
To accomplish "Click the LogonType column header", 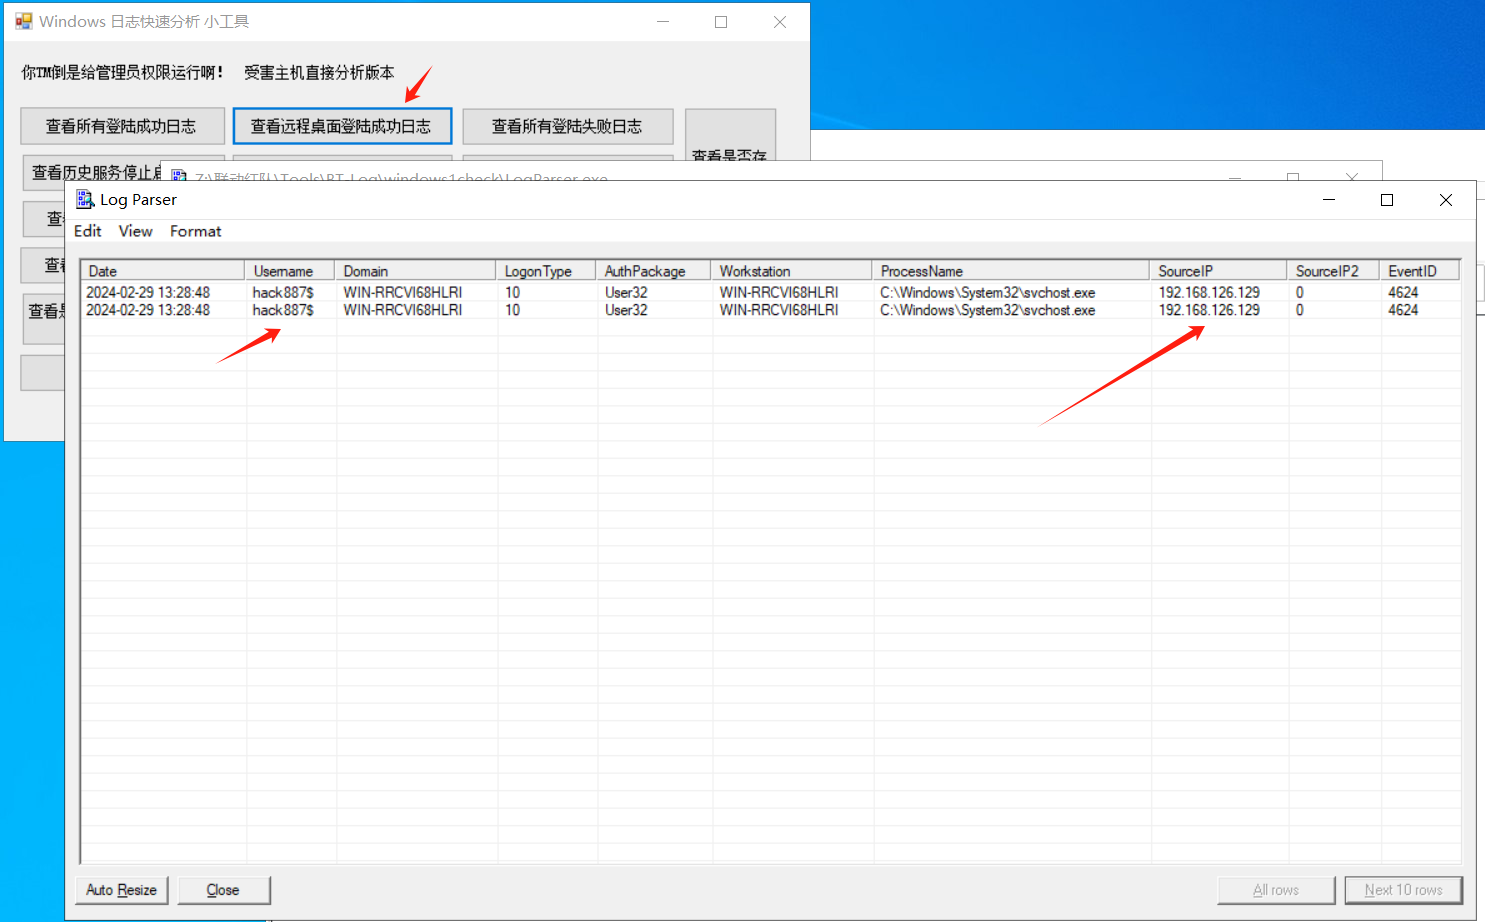I will [547, 271].
